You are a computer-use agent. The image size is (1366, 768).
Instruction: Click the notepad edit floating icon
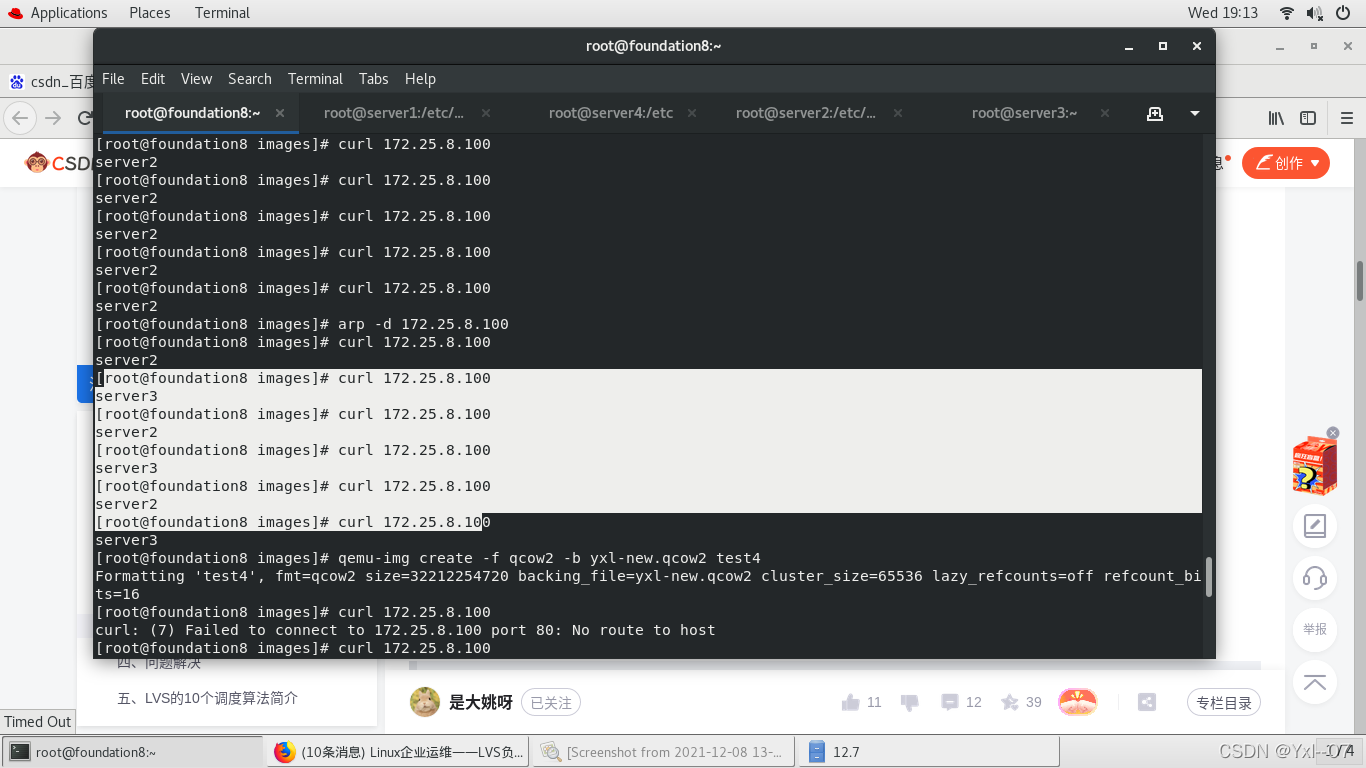pyautogui.click(x=1315, y=525)
